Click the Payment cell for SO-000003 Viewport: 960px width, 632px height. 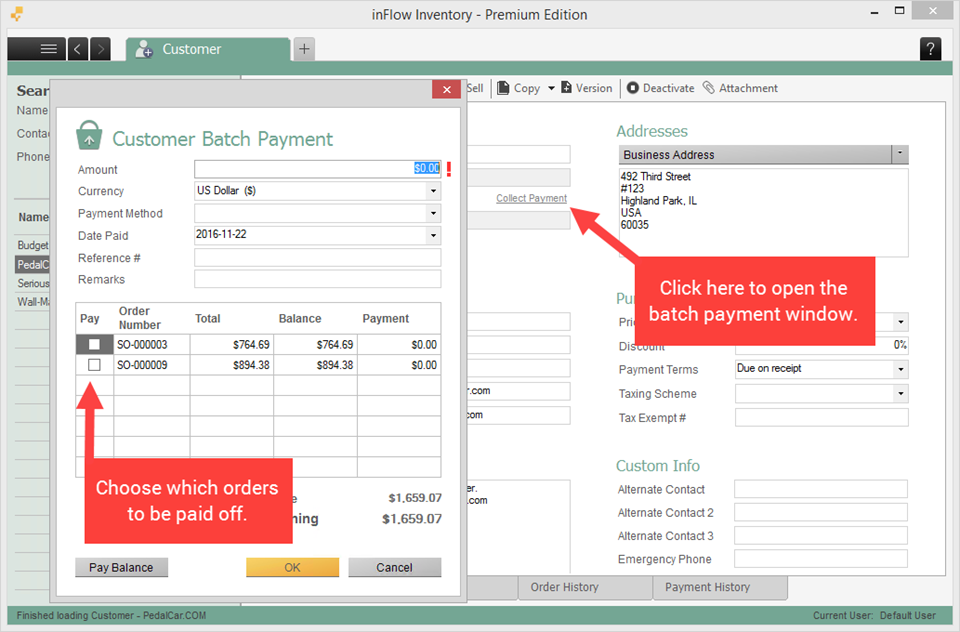(399, 345)
